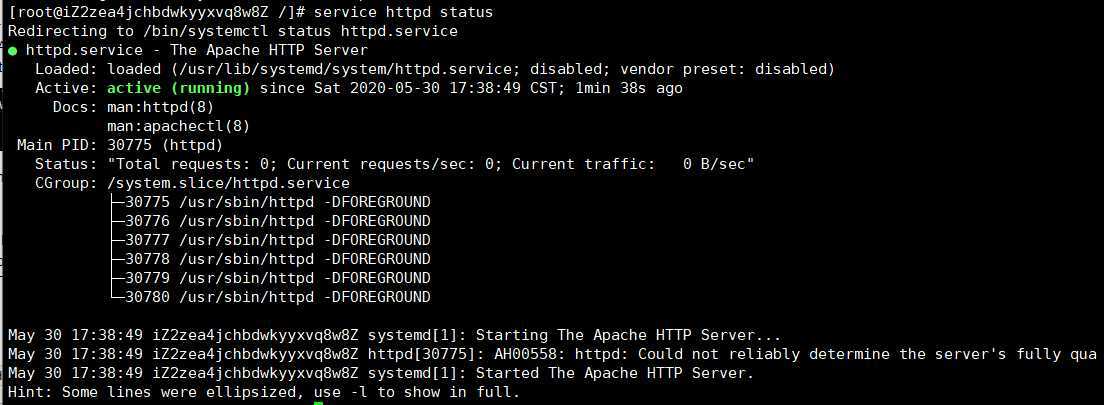
Task: Click CGroup path /system.slice/httpd.service
Action: (x=228, y=183)
